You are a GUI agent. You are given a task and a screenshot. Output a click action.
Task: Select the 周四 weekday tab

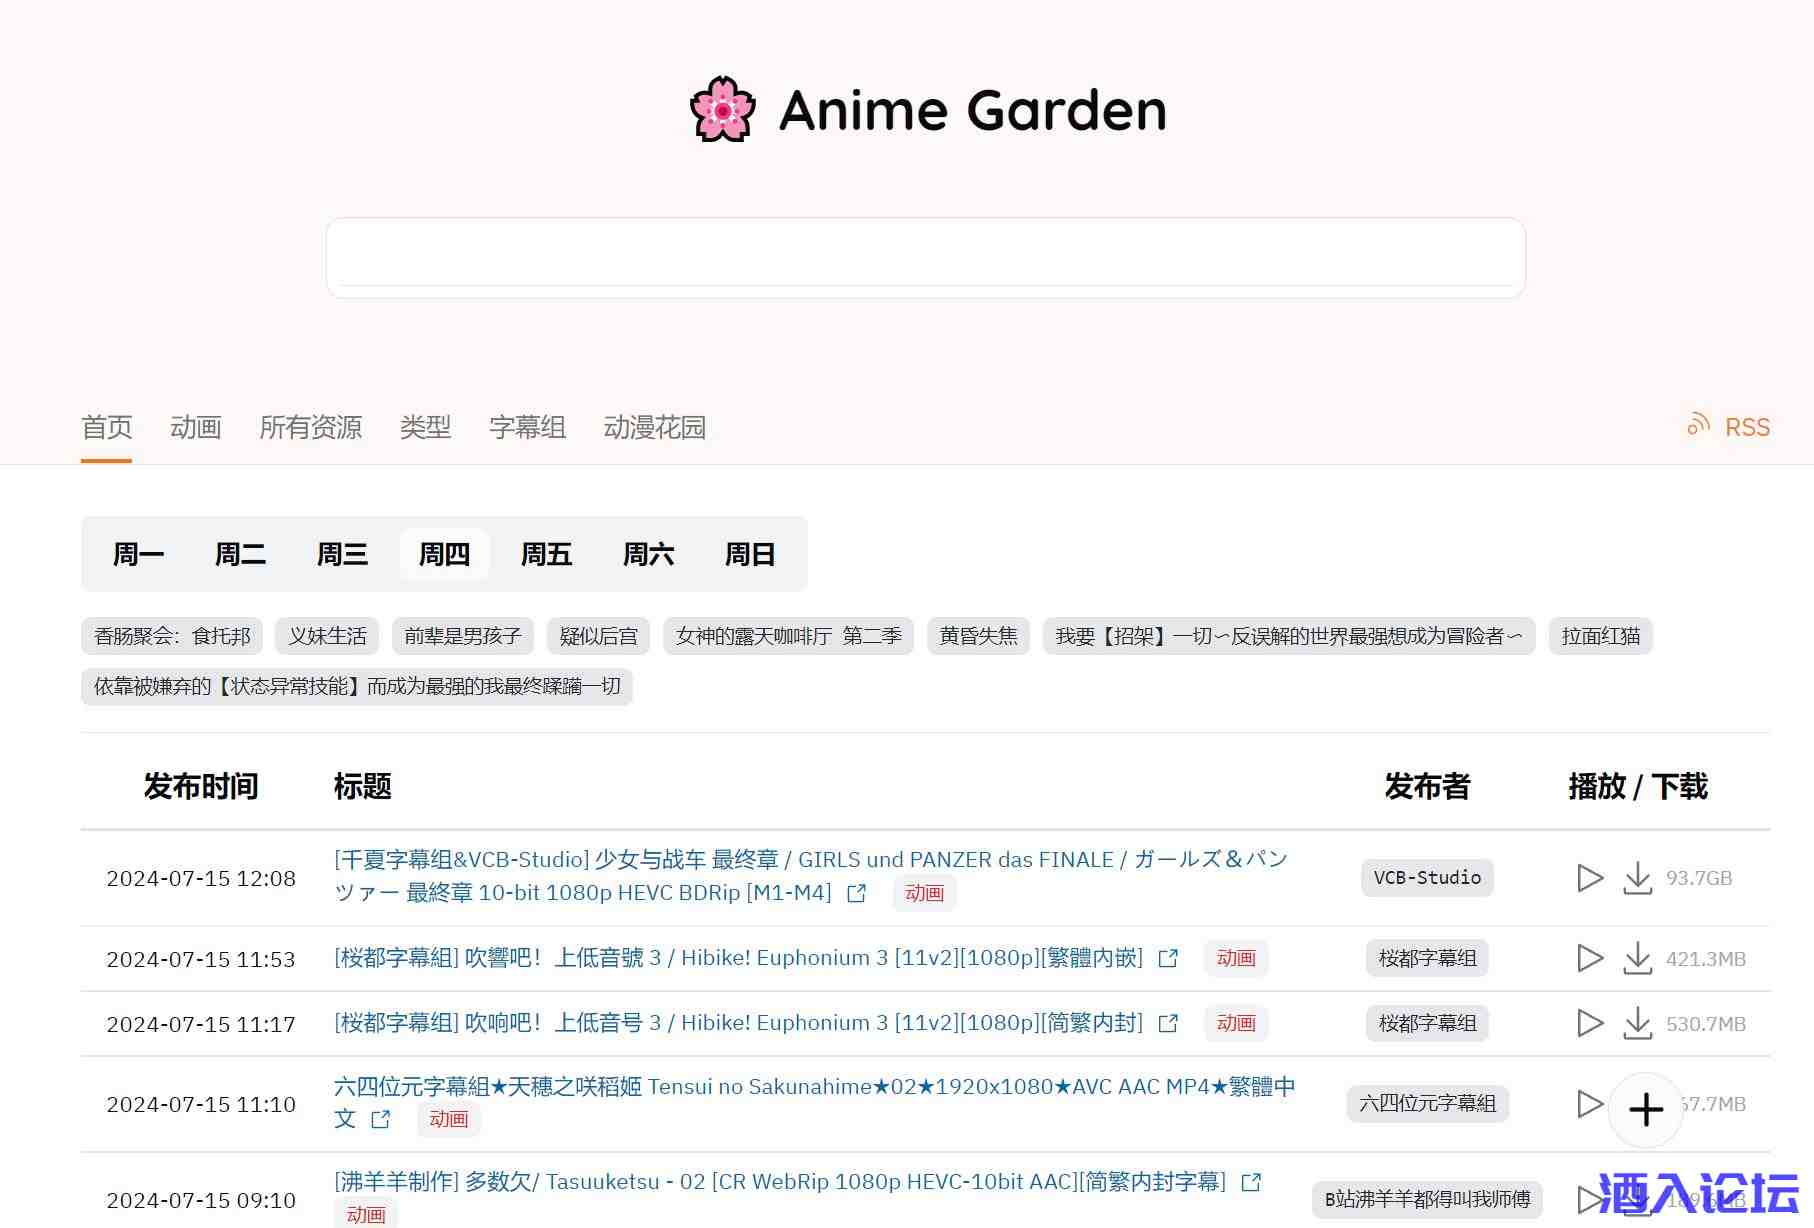(444, 554)
